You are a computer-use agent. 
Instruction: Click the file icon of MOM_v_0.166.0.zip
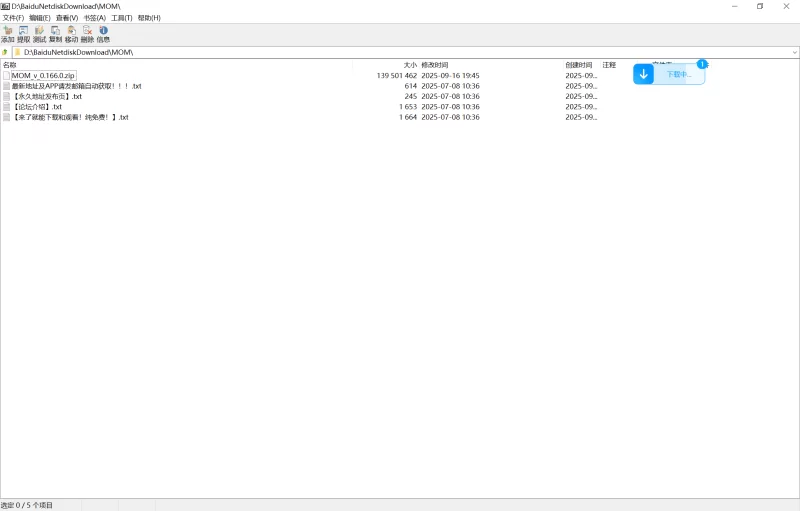(7, 75)
